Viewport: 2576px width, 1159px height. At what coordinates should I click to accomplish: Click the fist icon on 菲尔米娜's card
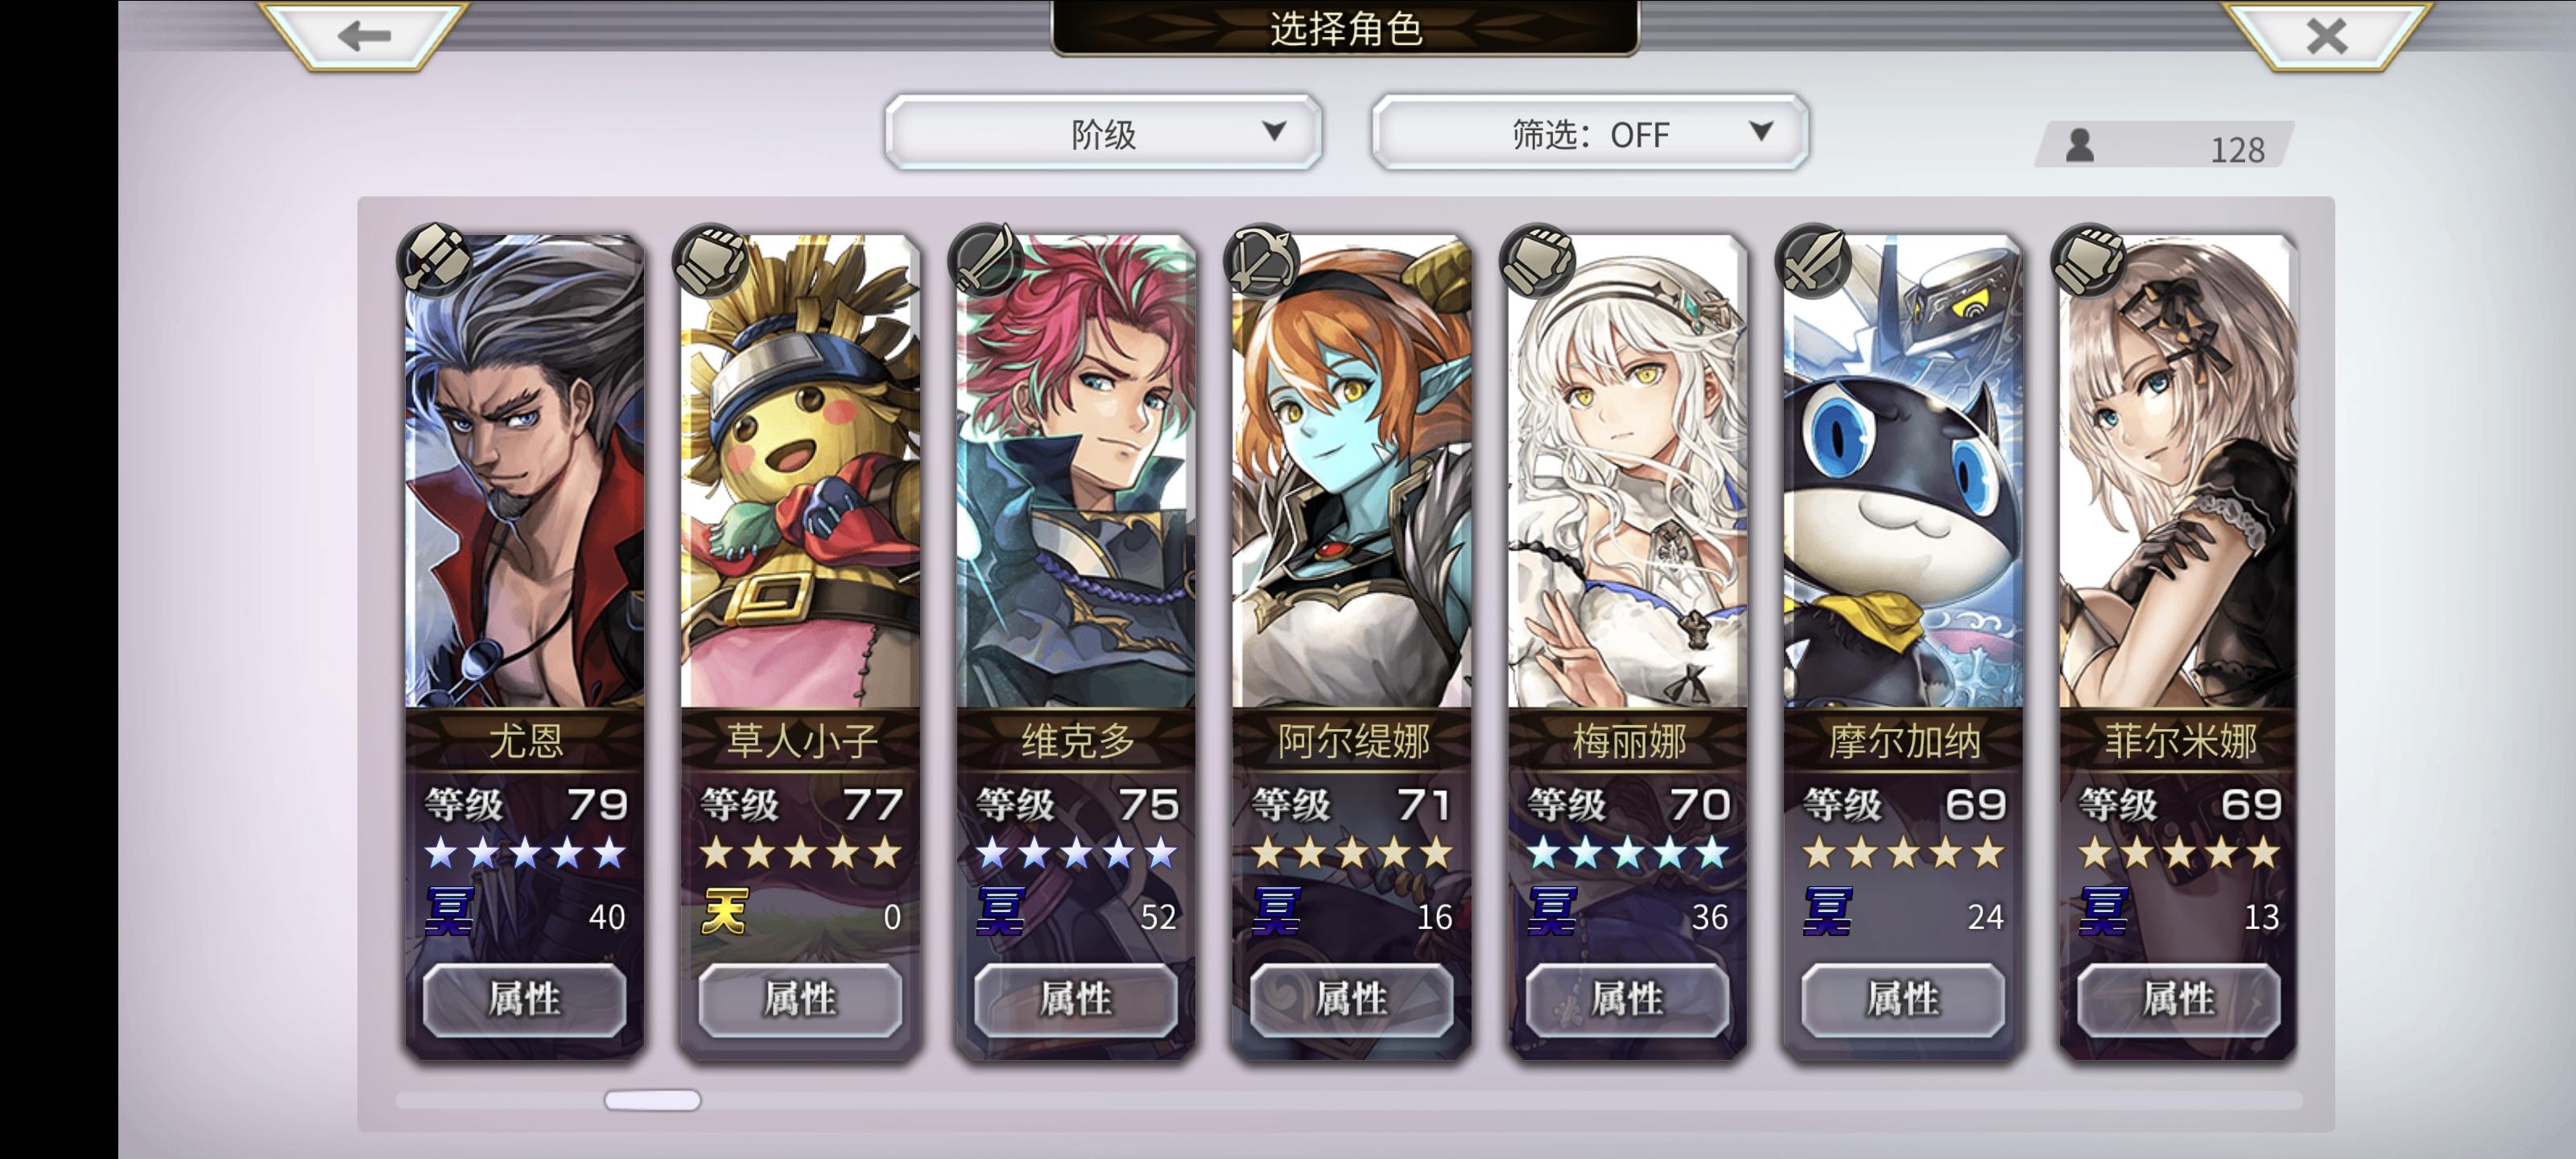click(2089, 260)
